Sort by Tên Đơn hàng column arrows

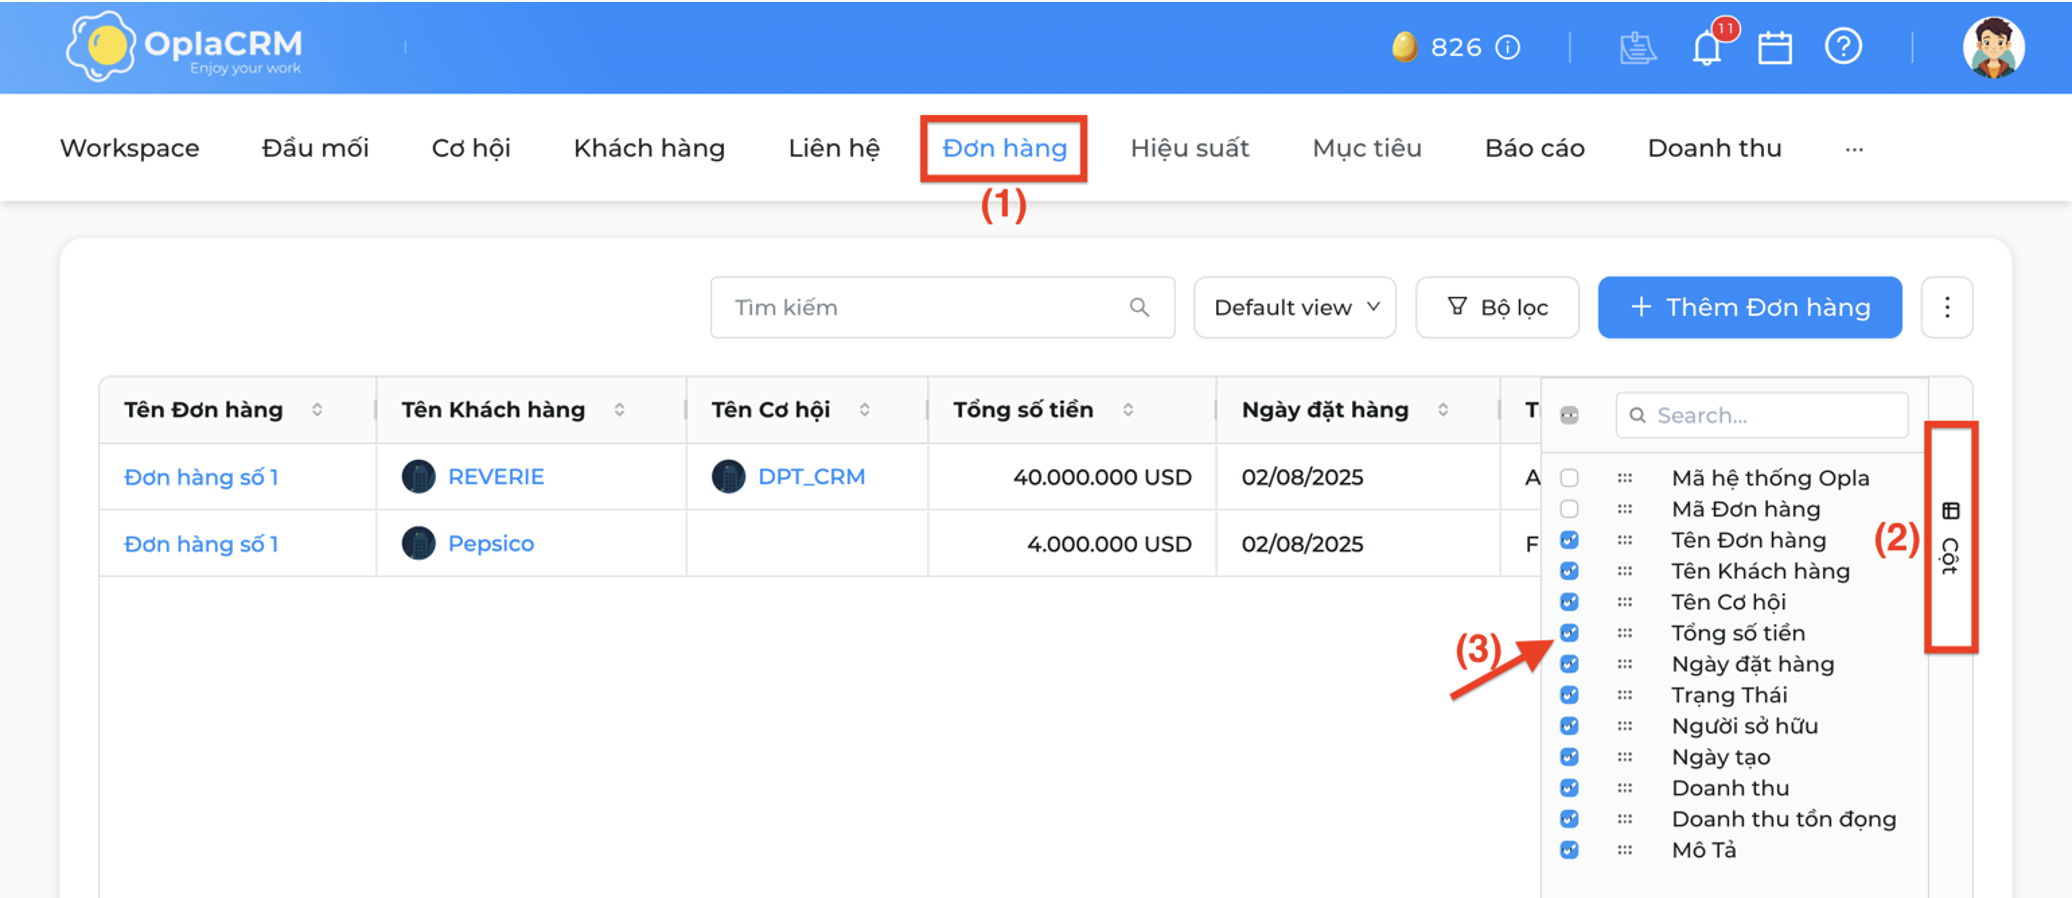317,410
